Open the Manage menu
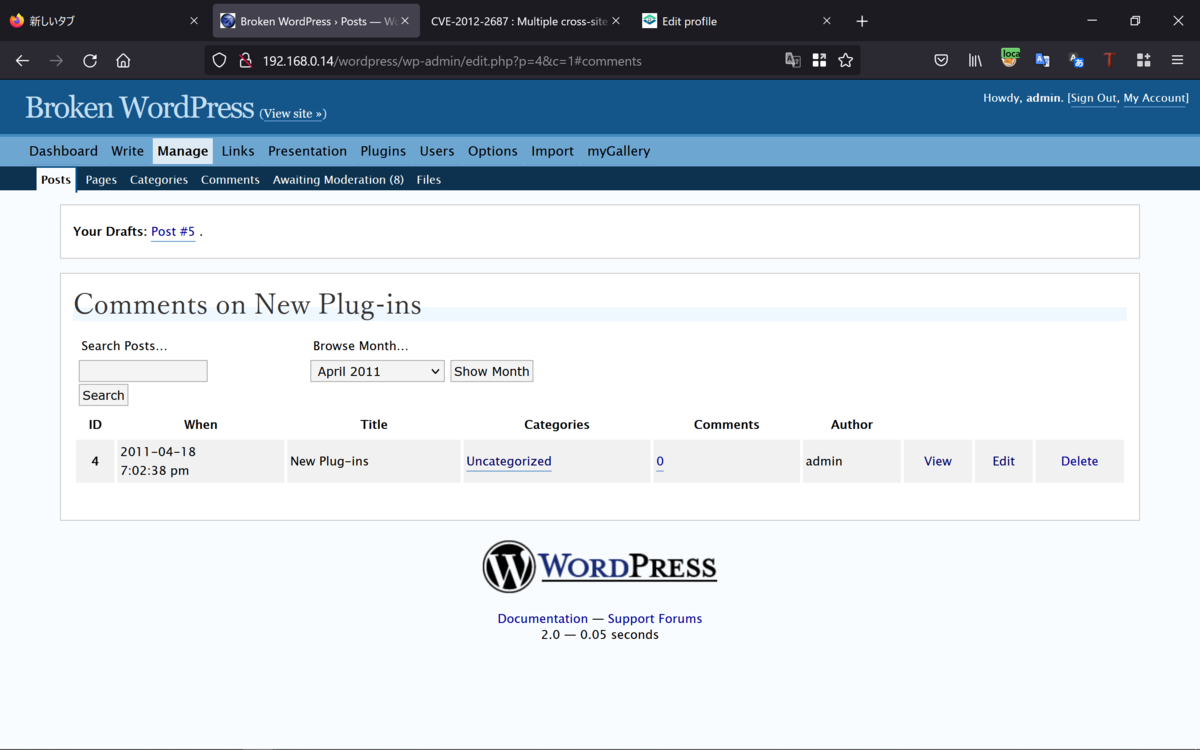1200x750 pixels. coord(182,151)
